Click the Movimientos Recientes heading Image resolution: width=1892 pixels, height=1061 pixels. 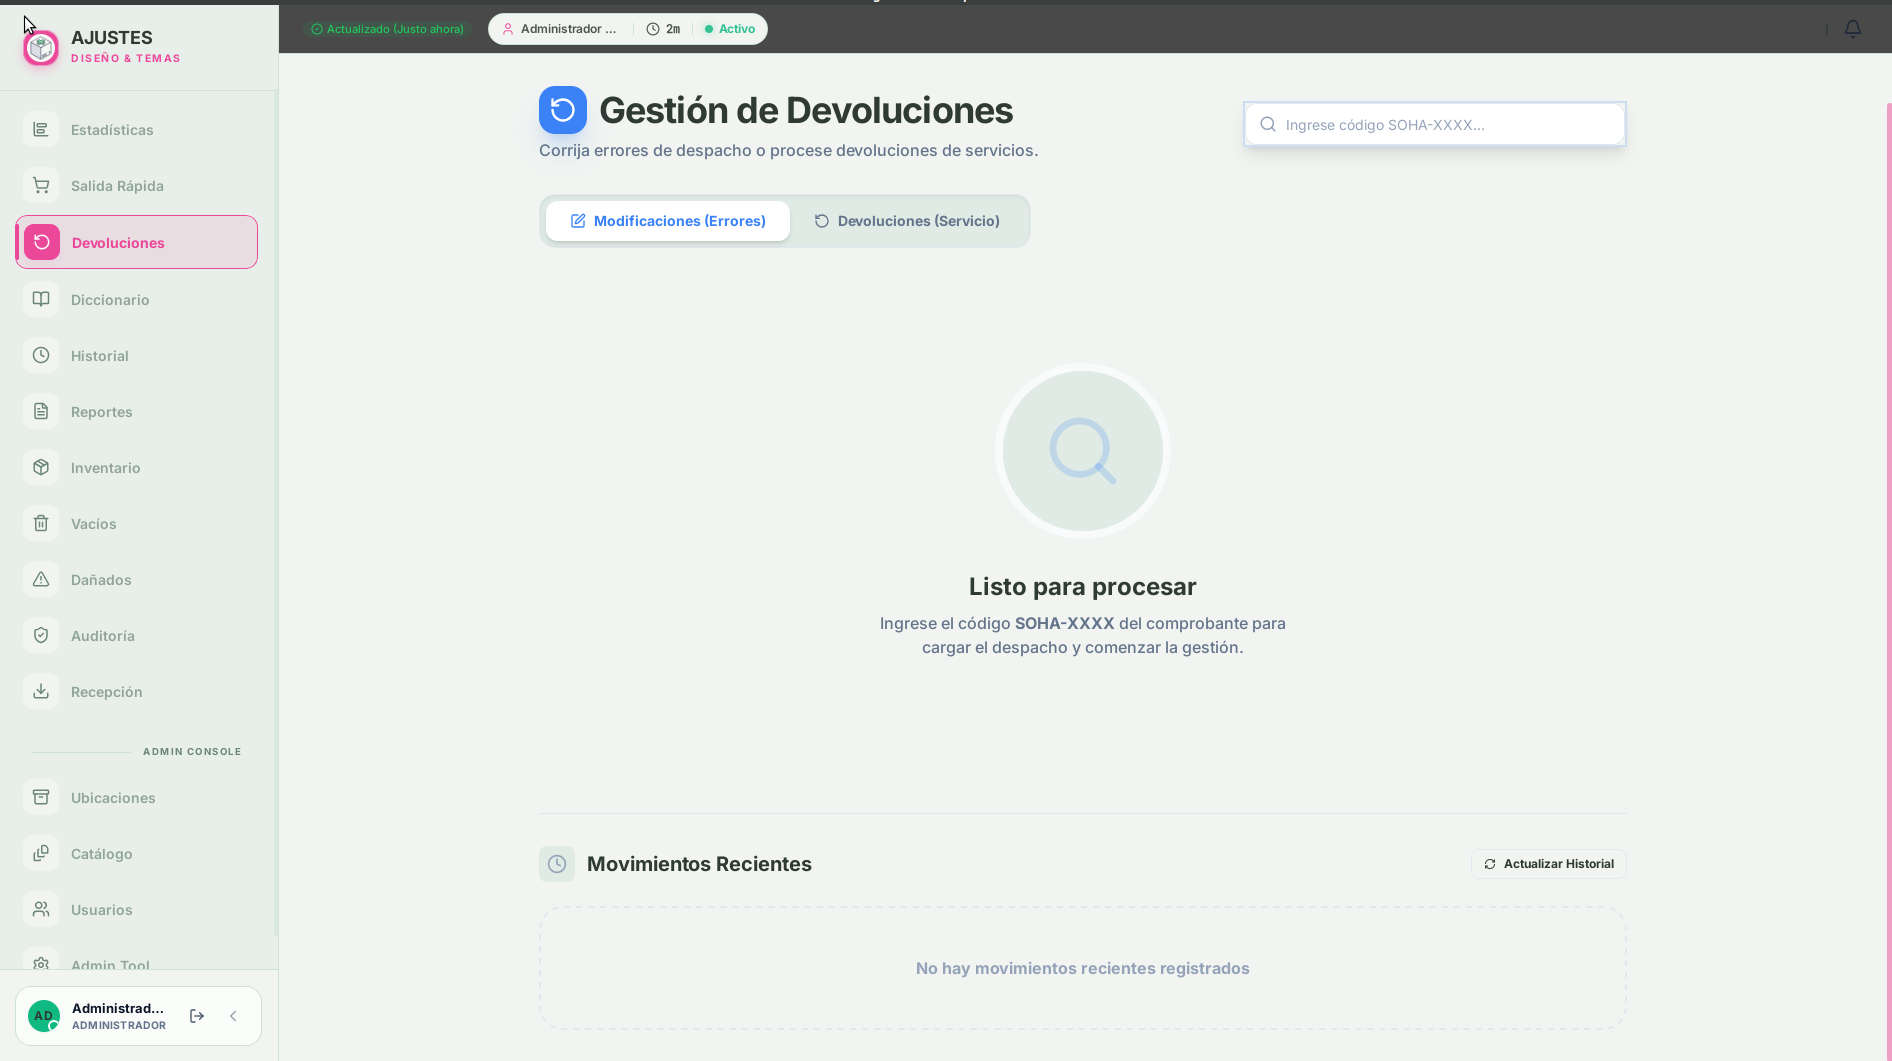699,864
